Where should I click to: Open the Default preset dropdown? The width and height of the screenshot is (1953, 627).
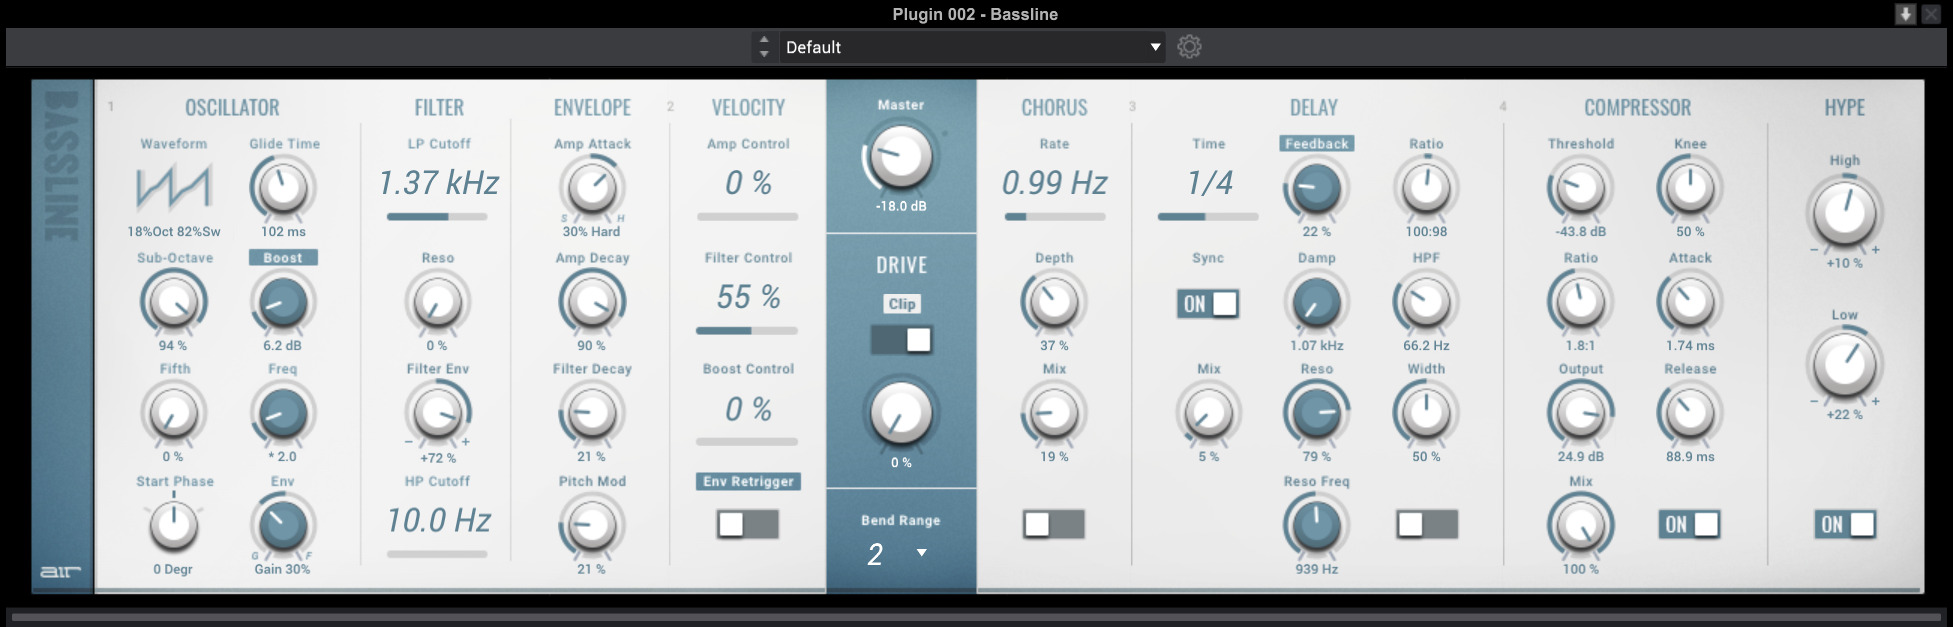pos(972,47)
